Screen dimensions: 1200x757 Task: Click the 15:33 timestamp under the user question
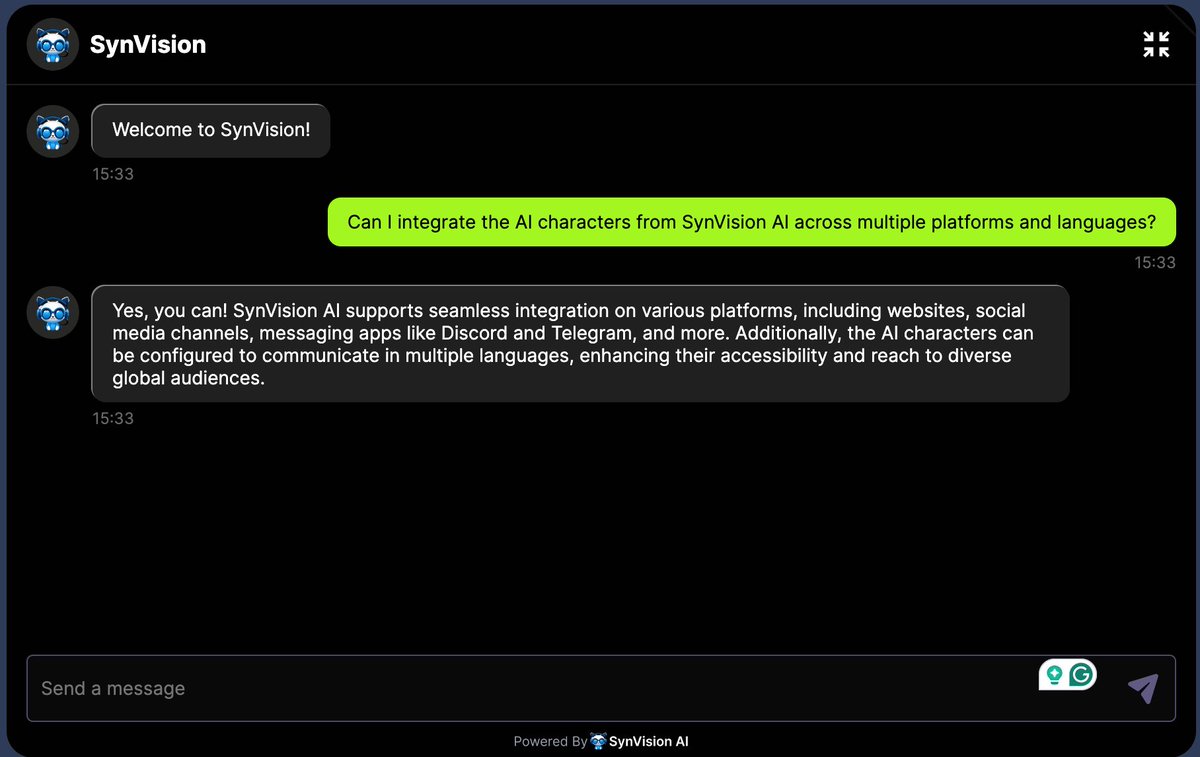pos(1155,263)
